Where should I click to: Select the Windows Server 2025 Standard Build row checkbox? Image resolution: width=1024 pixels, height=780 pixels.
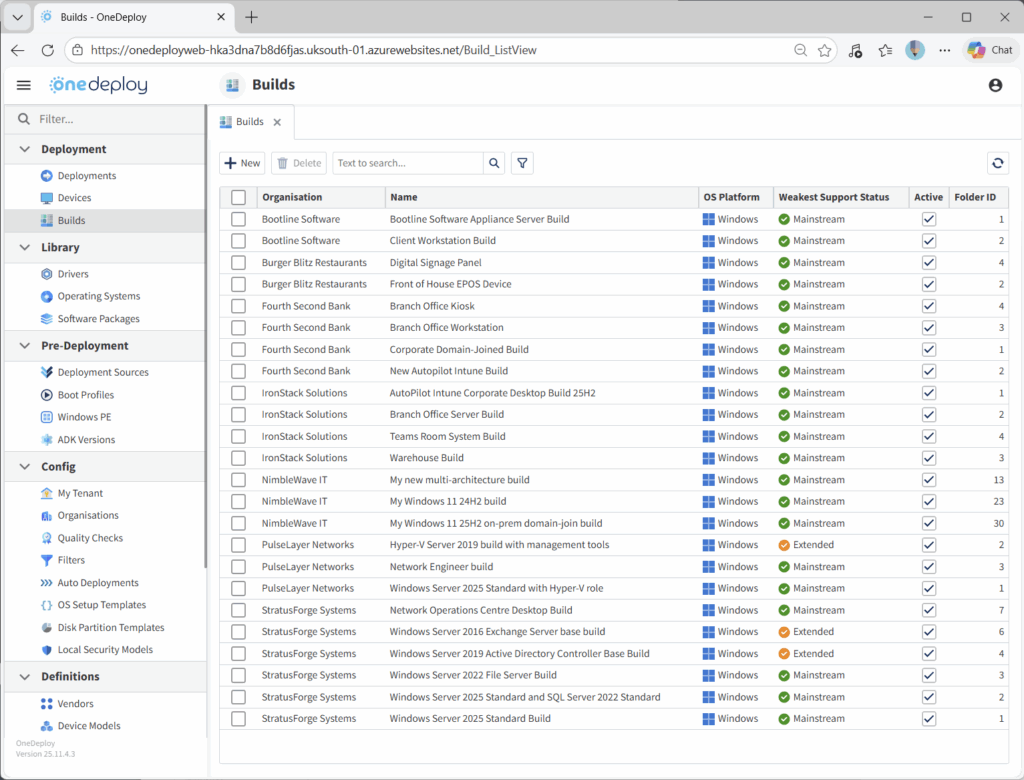[238, 719]
